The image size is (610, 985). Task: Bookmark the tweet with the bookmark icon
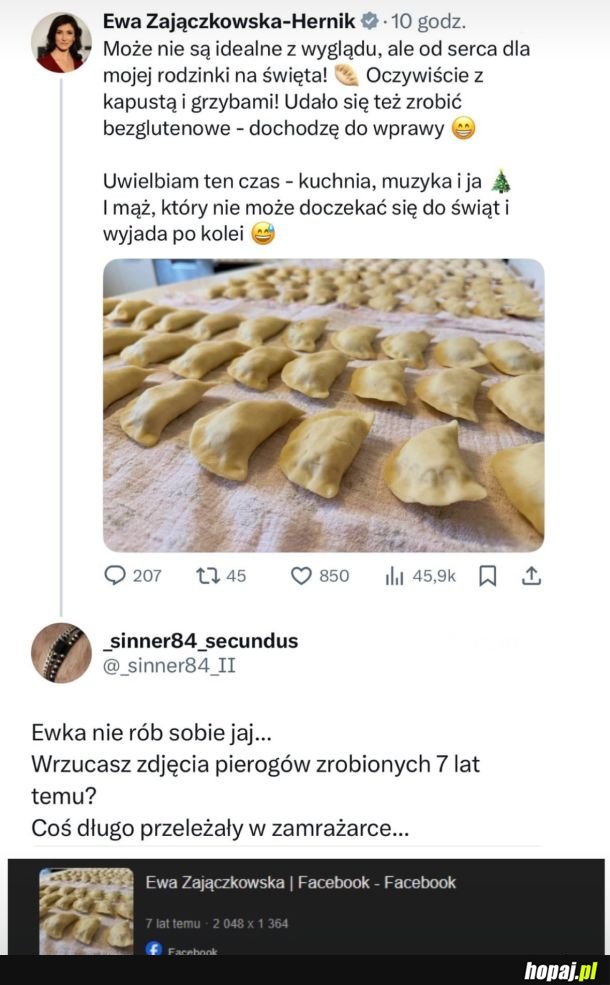pyautogui.click(x=487, y=575)
